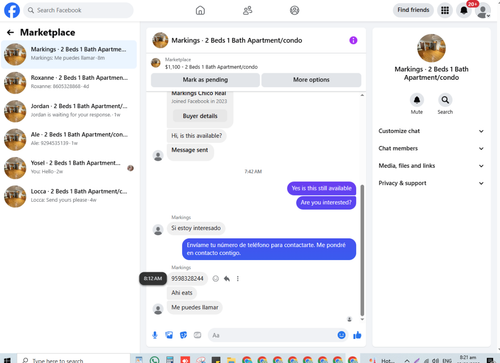The width and height of the screenshot is (500, 363).
Task: Click the Mark as pending button
Action: pyautogui.click(x=205, y=80)
